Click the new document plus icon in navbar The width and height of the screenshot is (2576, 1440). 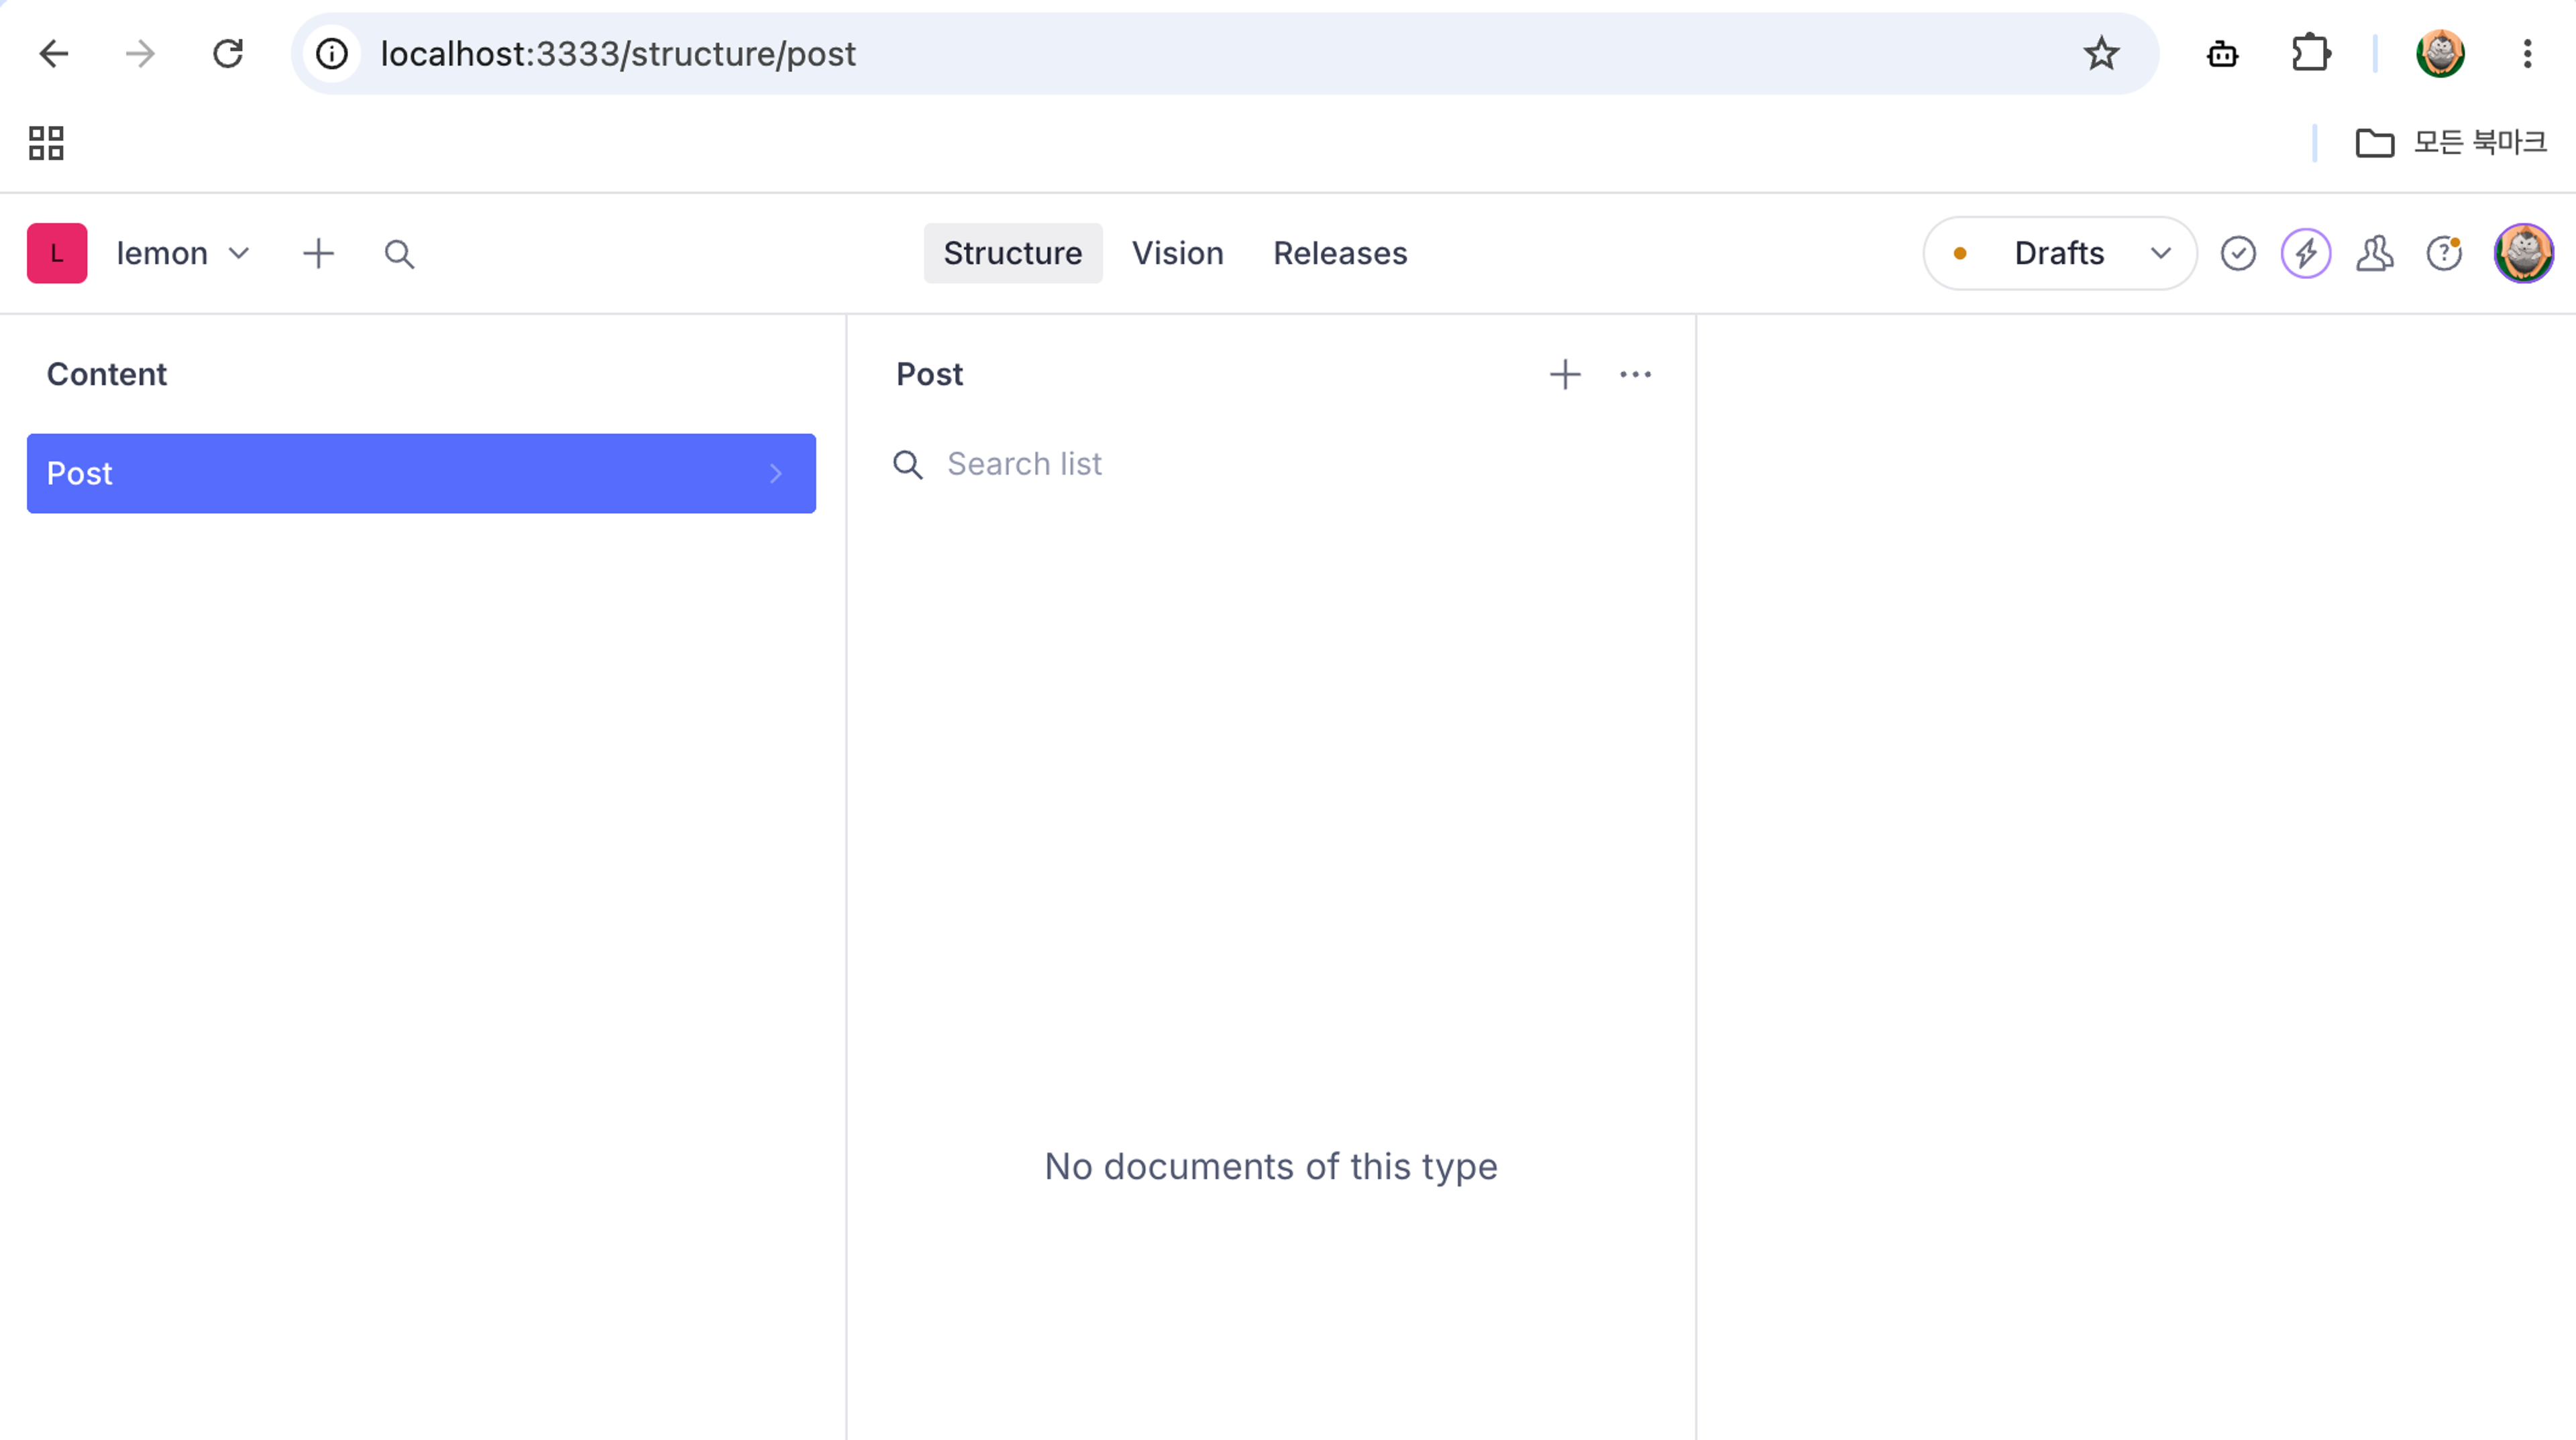pyautogui.click(x=318, y=253)
